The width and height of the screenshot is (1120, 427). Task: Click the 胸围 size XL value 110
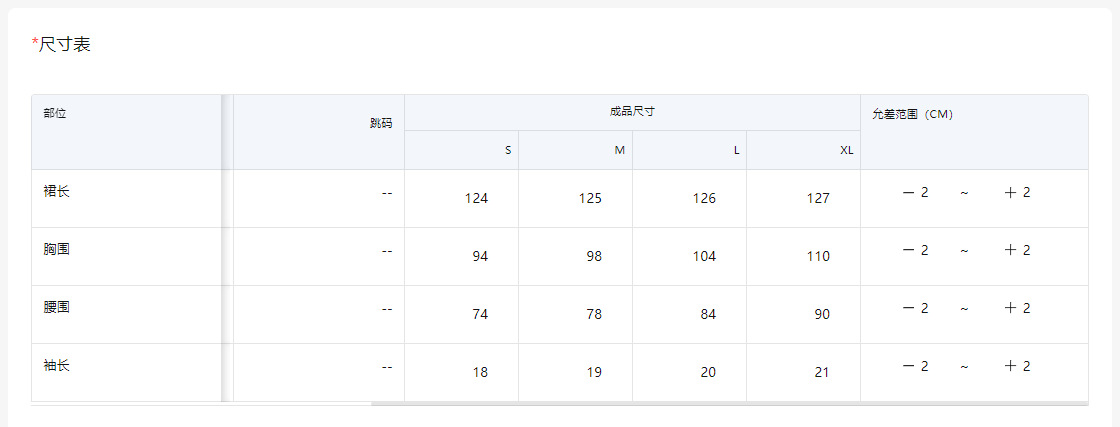tap(818, 256)
